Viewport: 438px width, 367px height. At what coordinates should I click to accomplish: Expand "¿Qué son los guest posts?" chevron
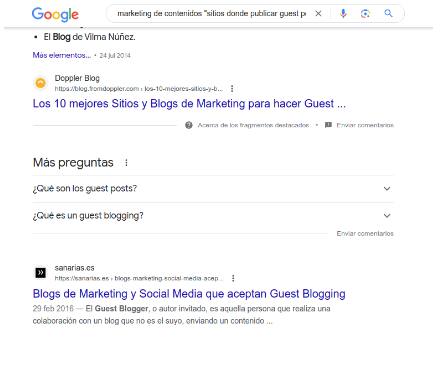[387, 189]
